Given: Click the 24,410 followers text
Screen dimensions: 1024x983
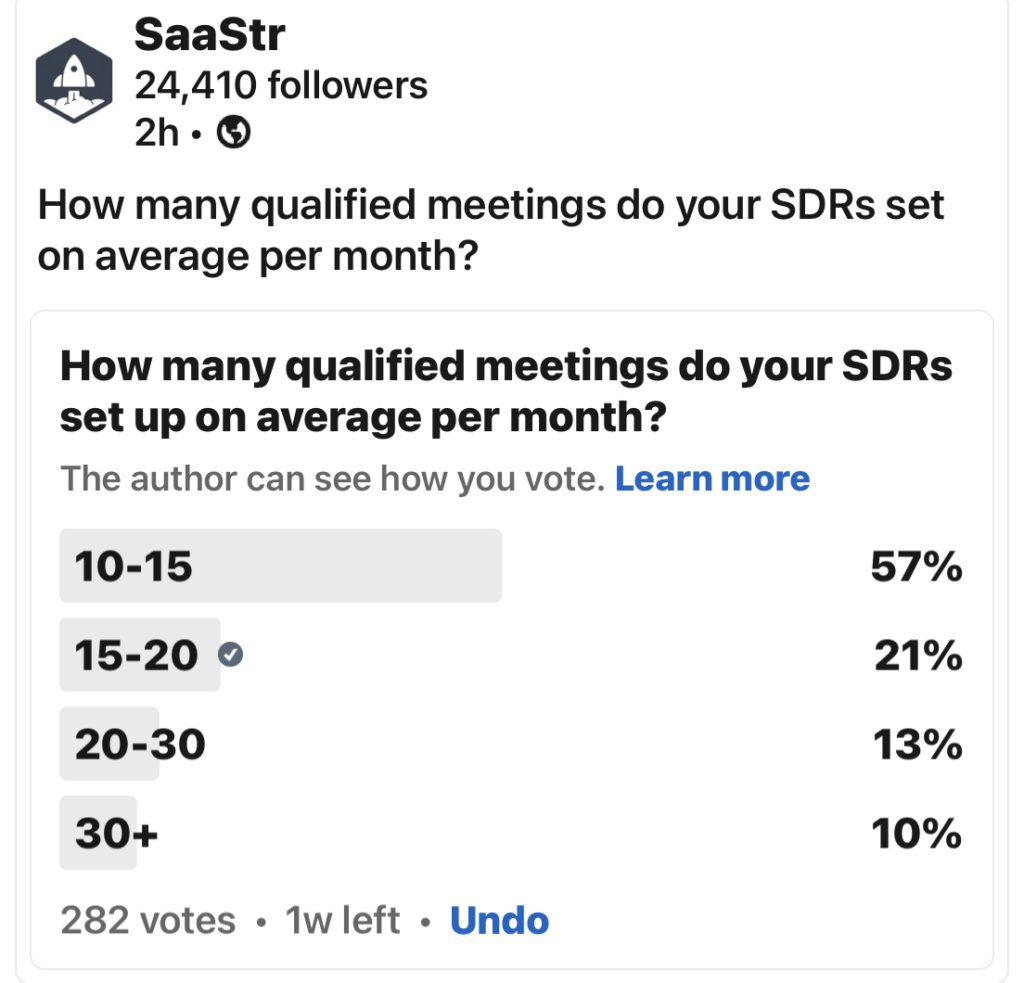Looking at the screenshot, I should pyautogui.click(x=280, y=86).
